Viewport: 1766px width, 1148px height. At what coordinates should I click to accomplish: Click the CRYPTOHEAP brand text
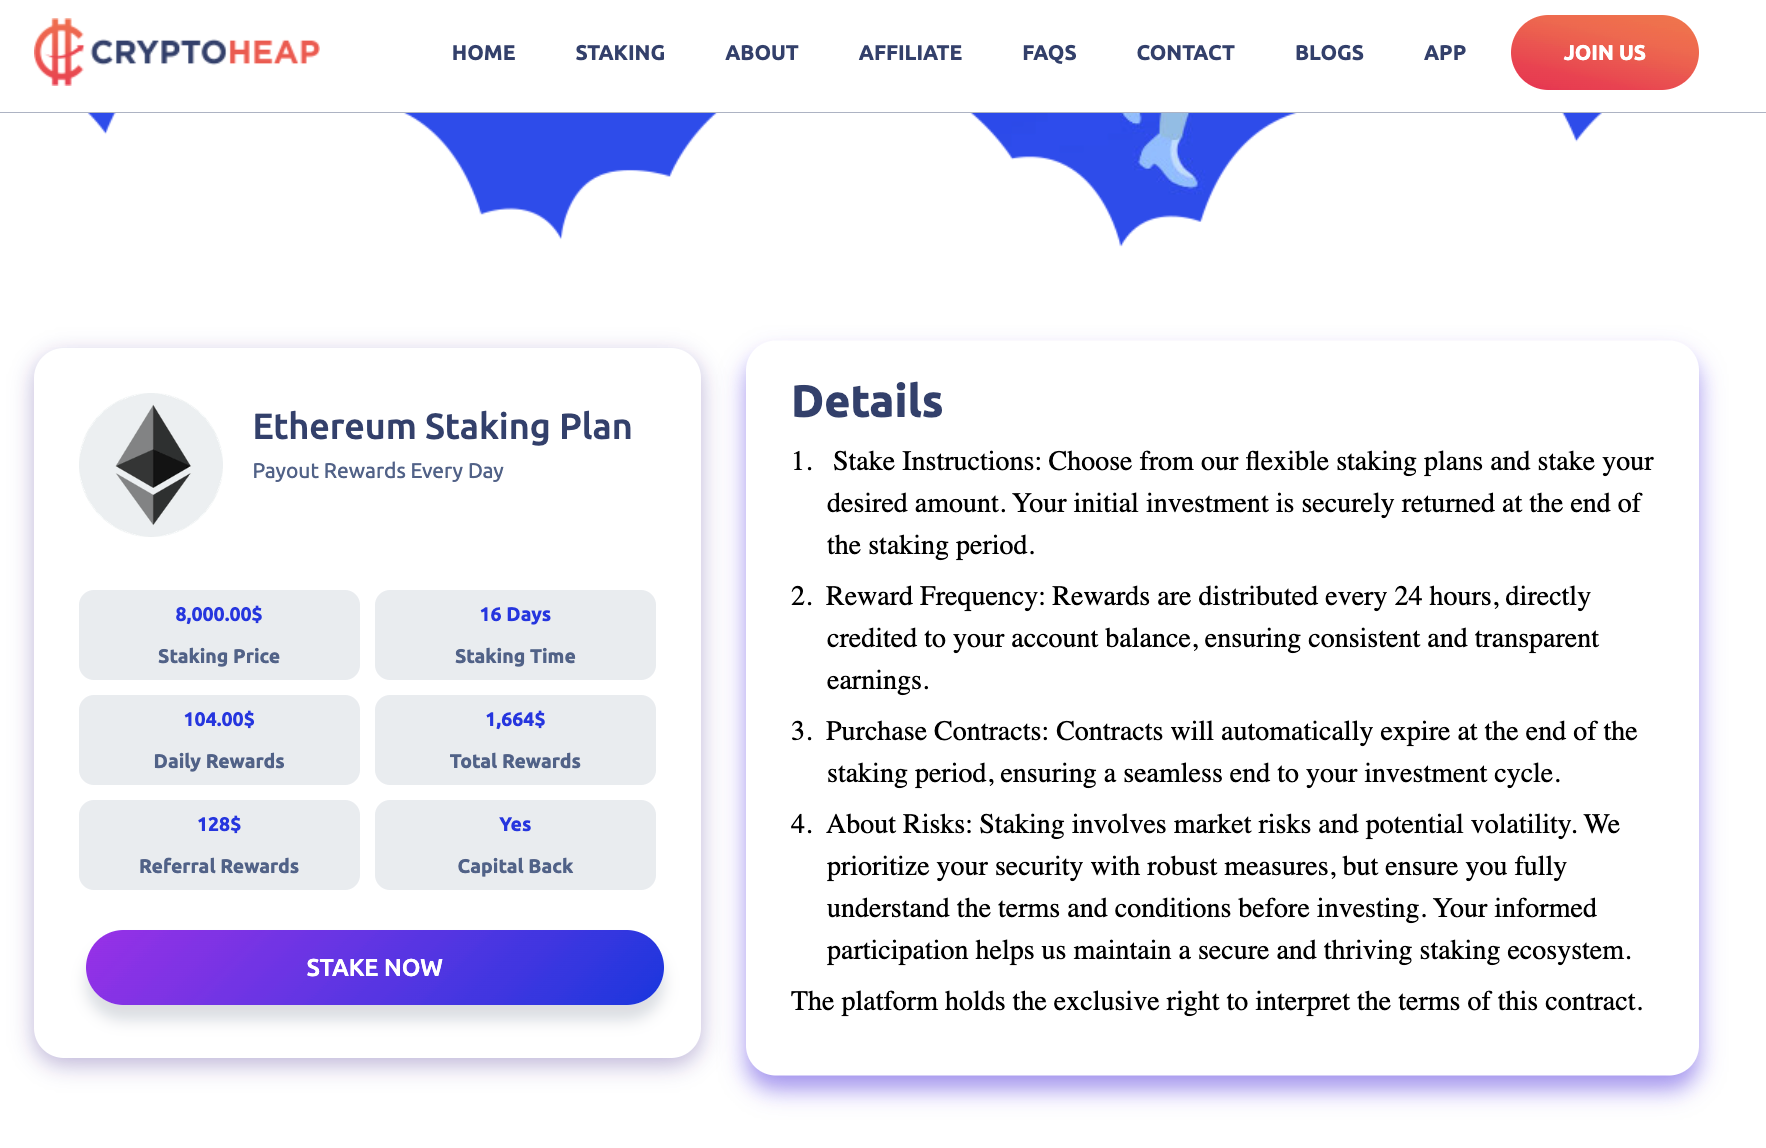click(x=205, y=52)
